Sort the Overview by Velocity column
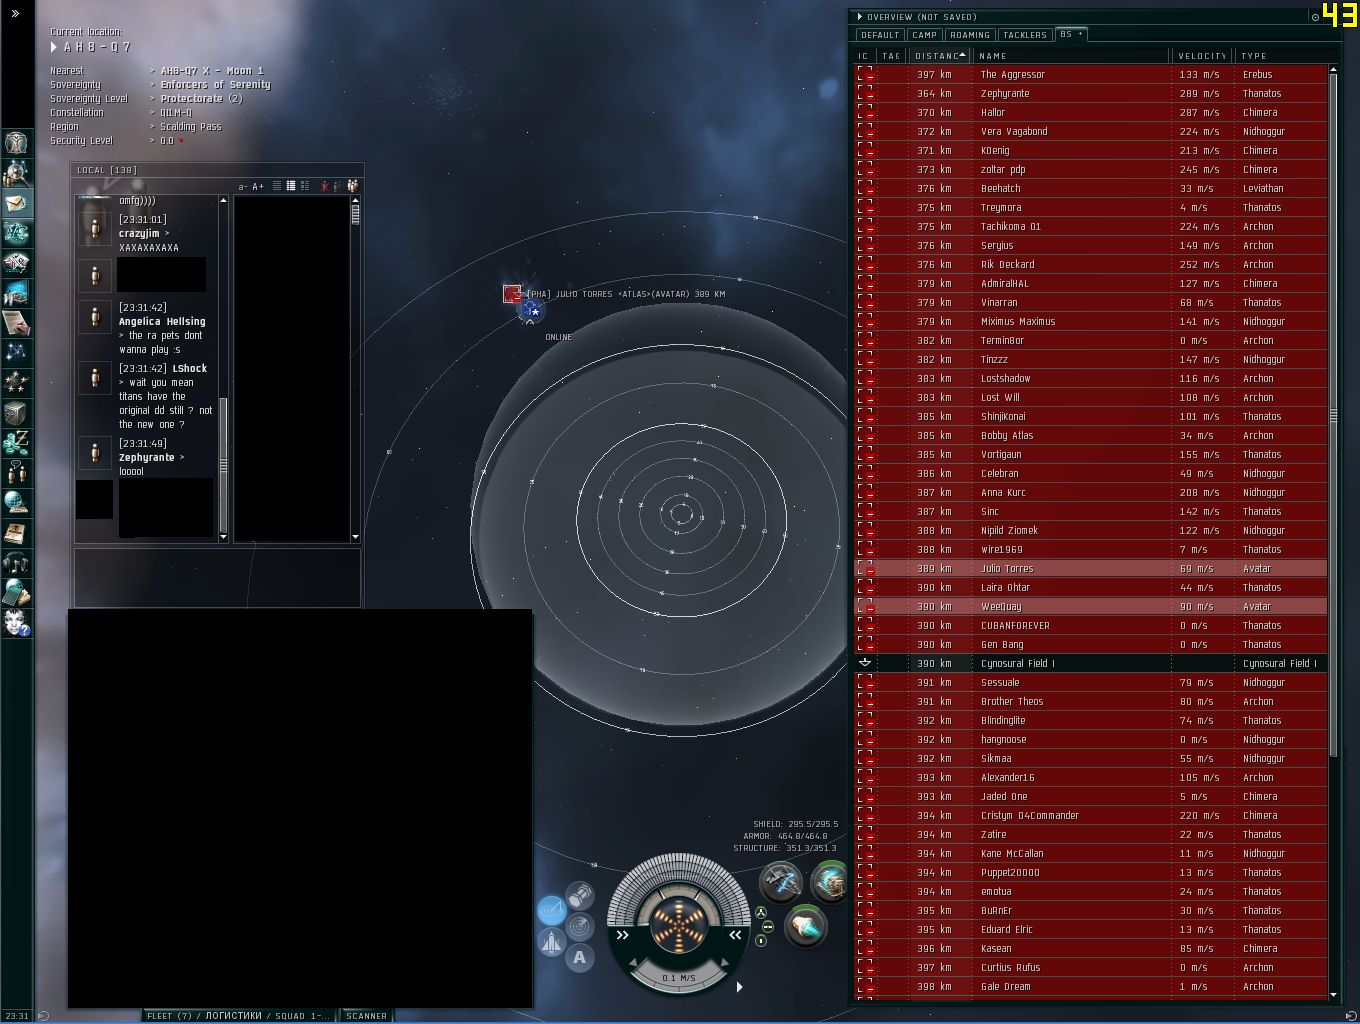This screenshot has width=1360, height=1024. click(x=1204, y=56)
